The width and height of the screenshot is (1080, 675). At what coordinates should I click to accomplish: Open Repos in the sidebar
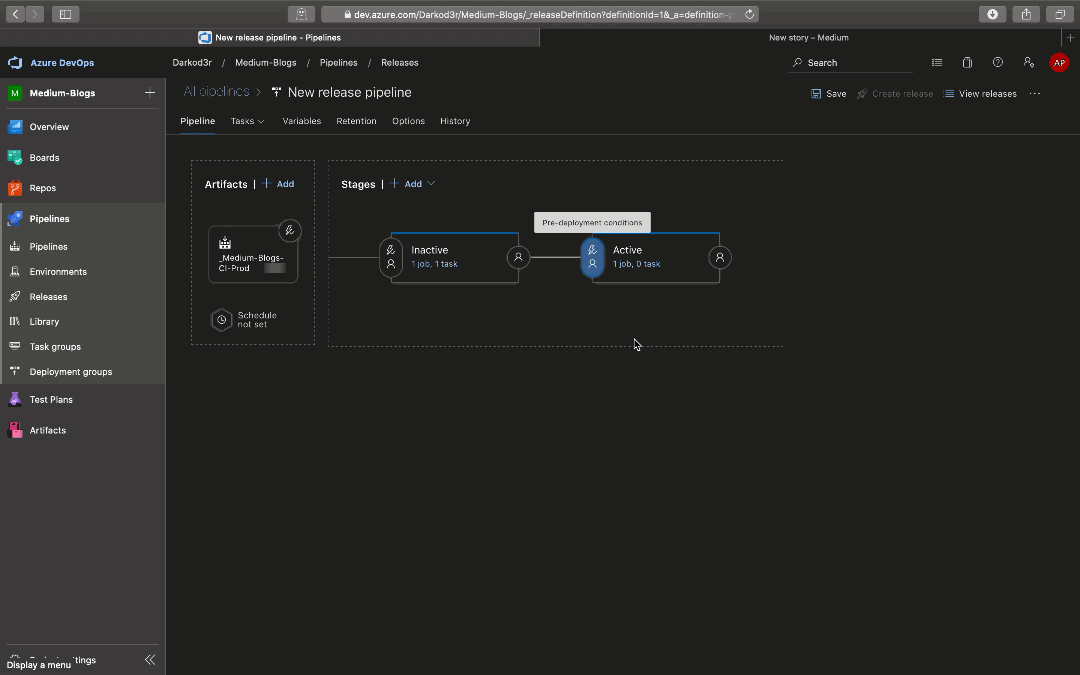click(x=43, y=188)
